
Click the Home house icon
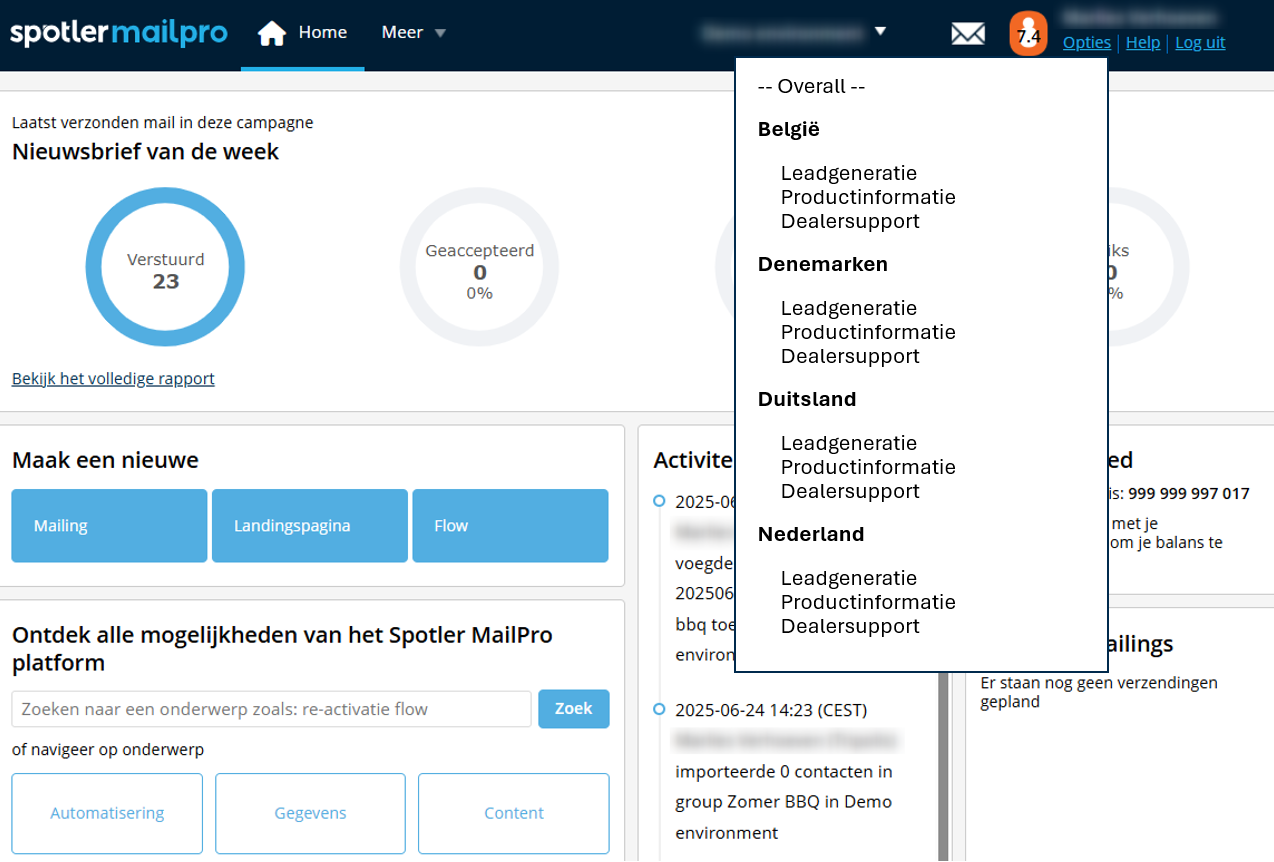pyautogui.click(x=271, y=34)
